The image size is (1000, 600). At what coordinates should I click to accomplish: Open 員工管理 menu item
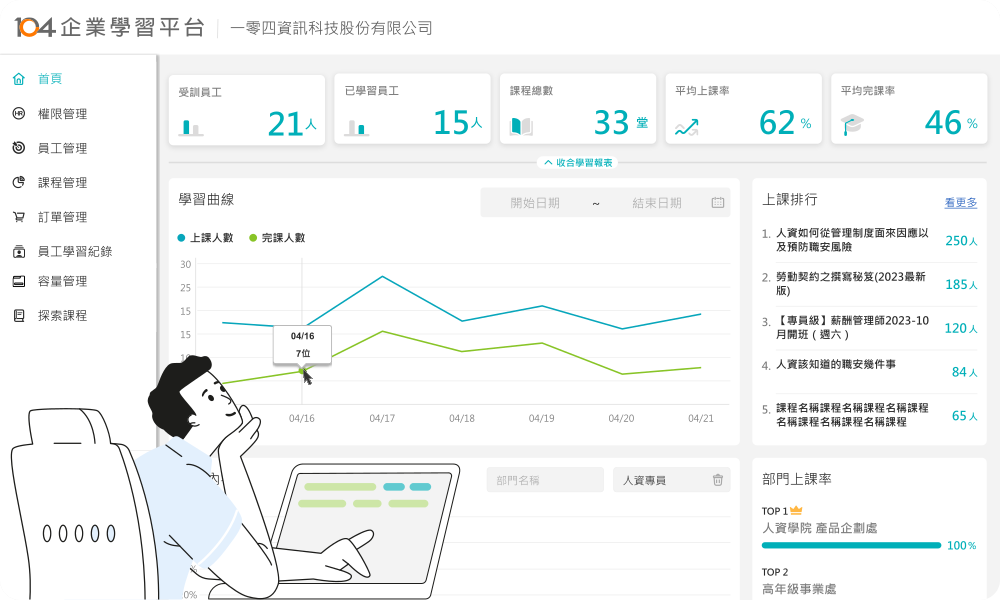[x=62, y=148]
